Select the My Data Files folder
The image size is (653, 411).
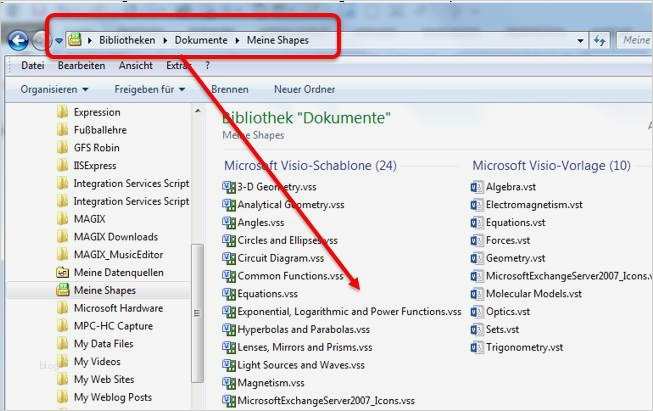(x=103, y=344)
